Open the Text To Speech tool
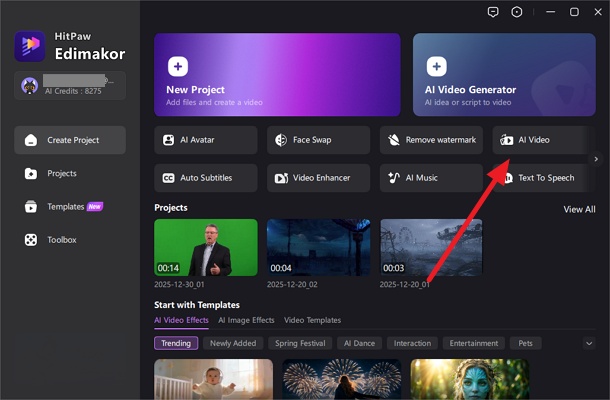The image size is (610, 400). [x=545, y=178]
